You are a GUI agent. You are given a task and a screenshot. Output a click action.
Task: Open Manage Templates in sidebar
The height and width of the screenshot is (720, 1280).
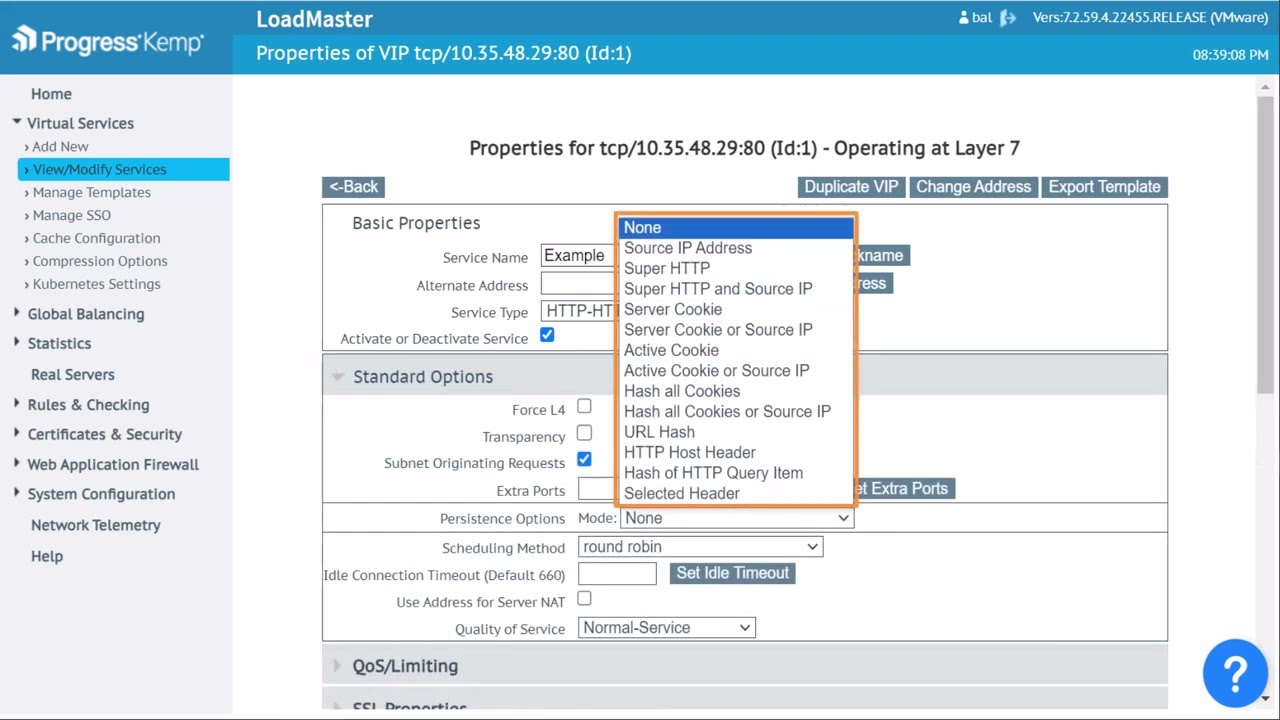(x=91, y=192)
